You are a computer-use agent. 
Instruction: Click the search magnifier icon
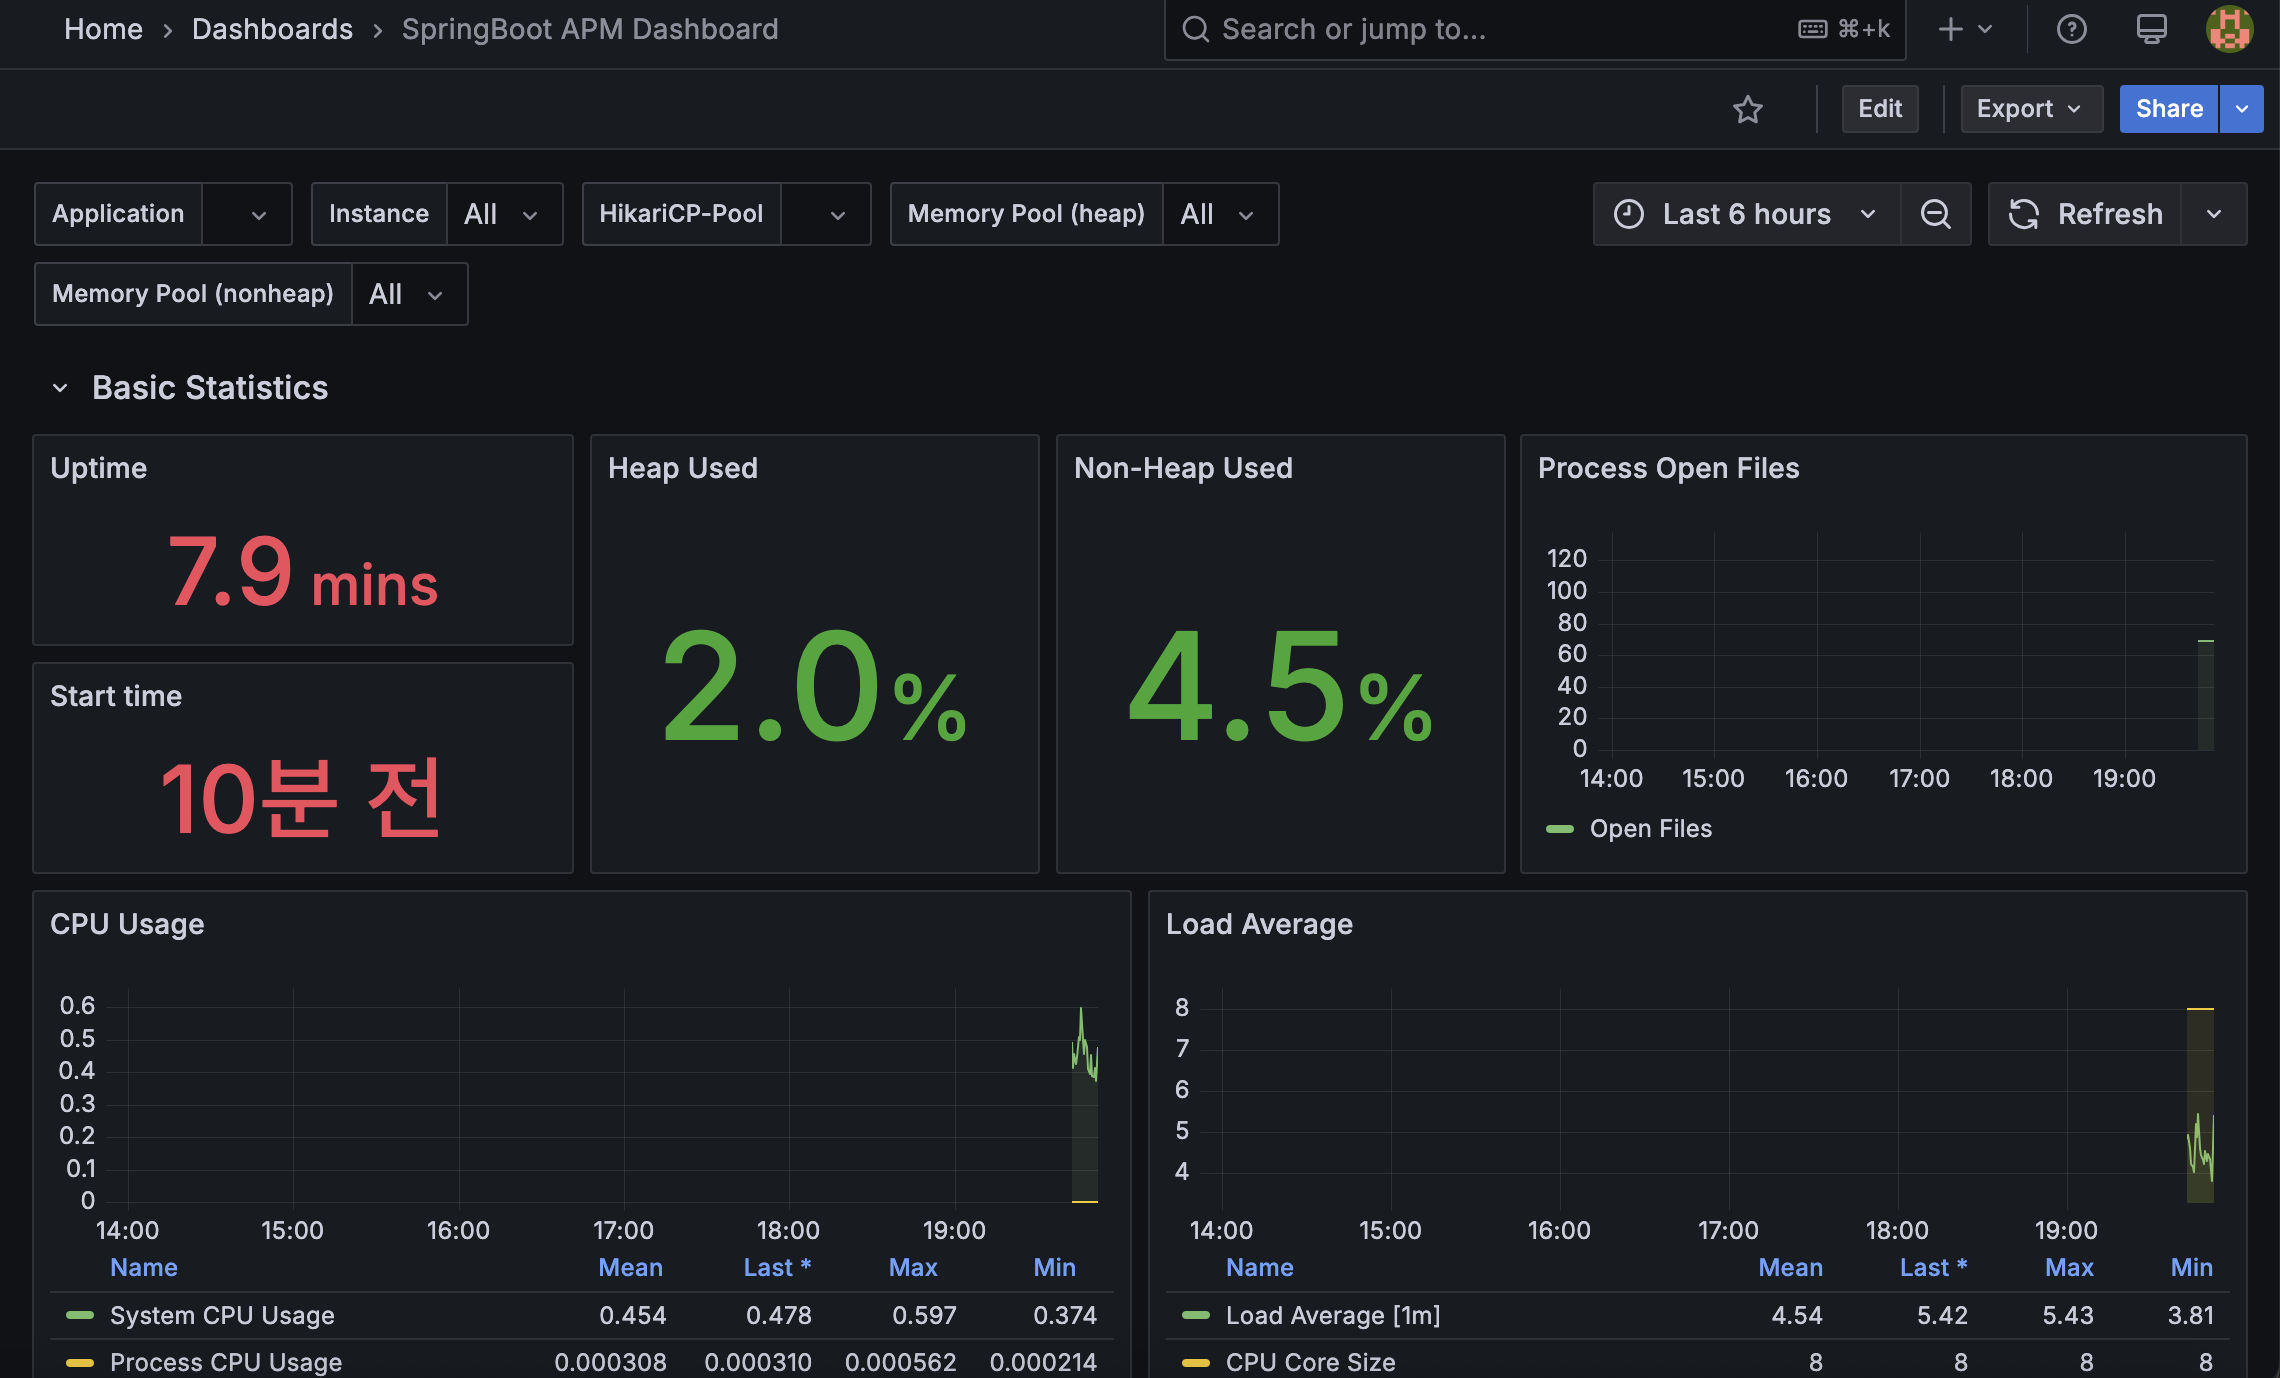pyautogui.click(x=1196, y=29)
